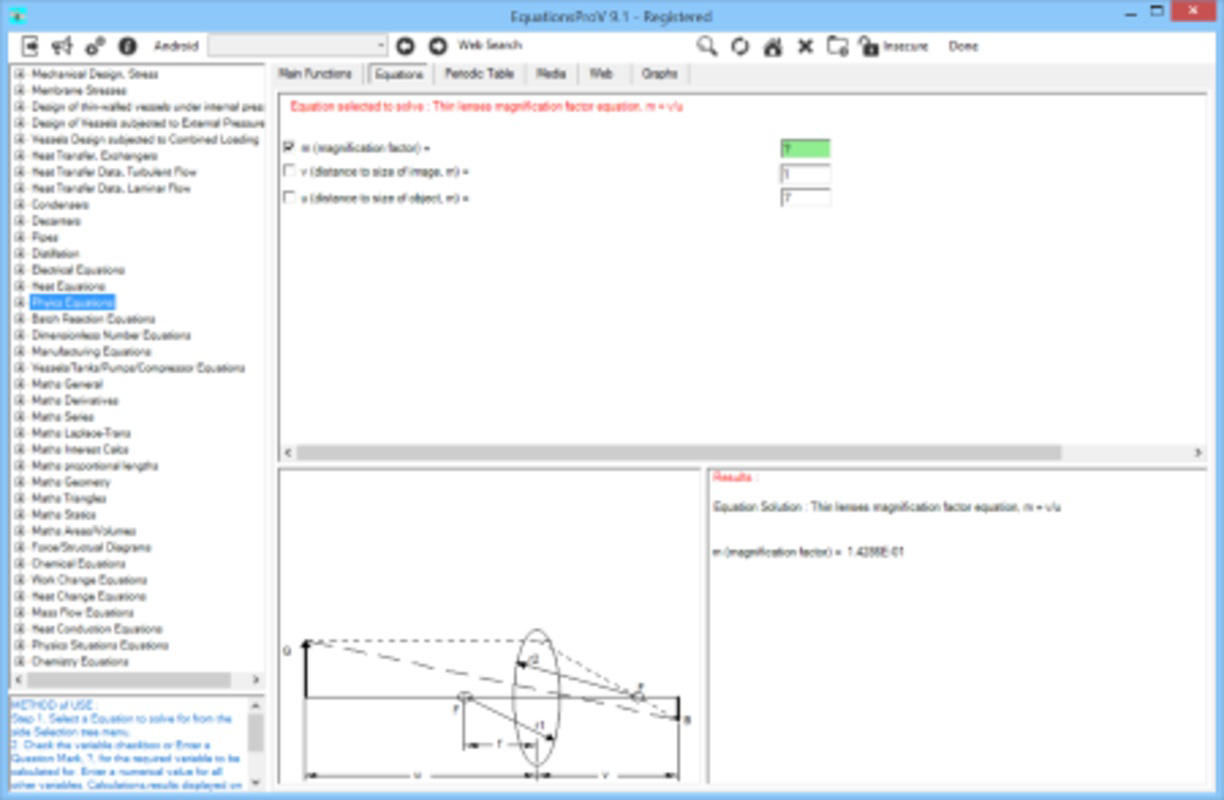Click the app icon in title bar
The image size is (1224, 800).
pos(16,15)
